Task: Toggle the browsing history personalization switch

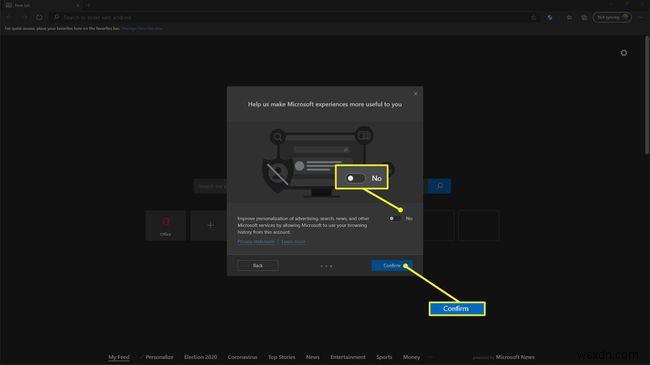Action: [x=395, y=218]
